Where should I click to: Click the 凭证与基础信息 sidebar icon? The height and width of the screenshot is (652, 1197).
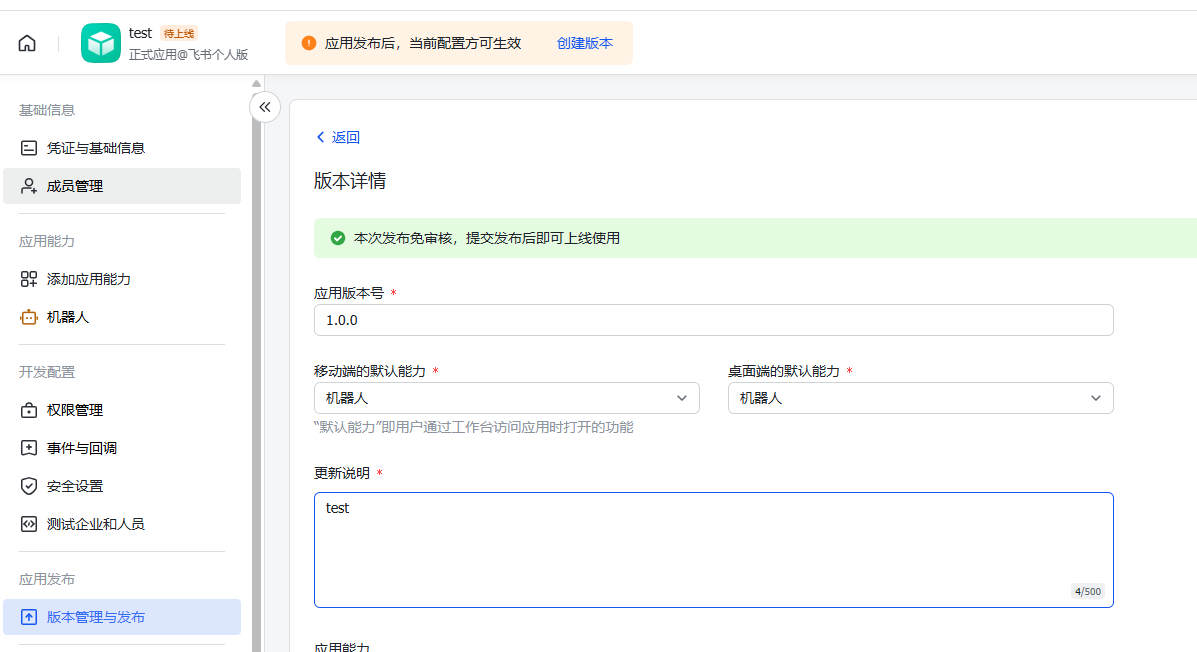(x=29, y=148)
